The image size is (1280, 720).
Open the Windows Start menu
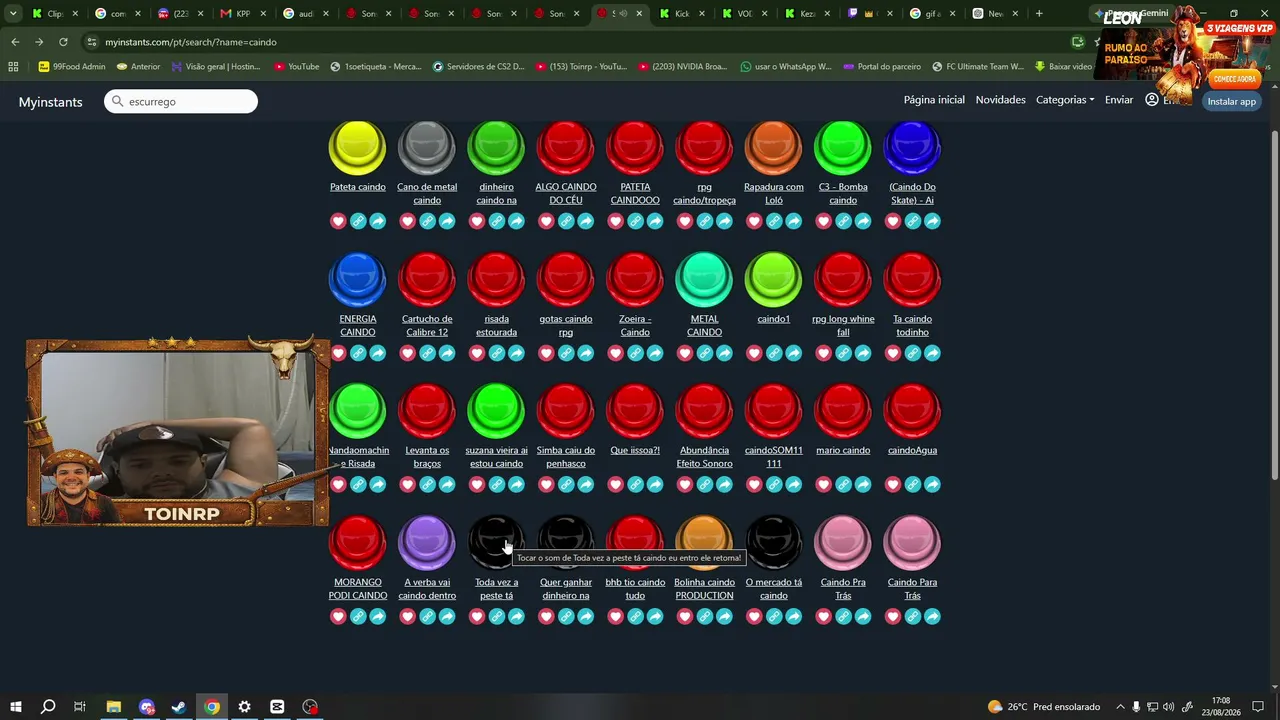click(15, 707)
